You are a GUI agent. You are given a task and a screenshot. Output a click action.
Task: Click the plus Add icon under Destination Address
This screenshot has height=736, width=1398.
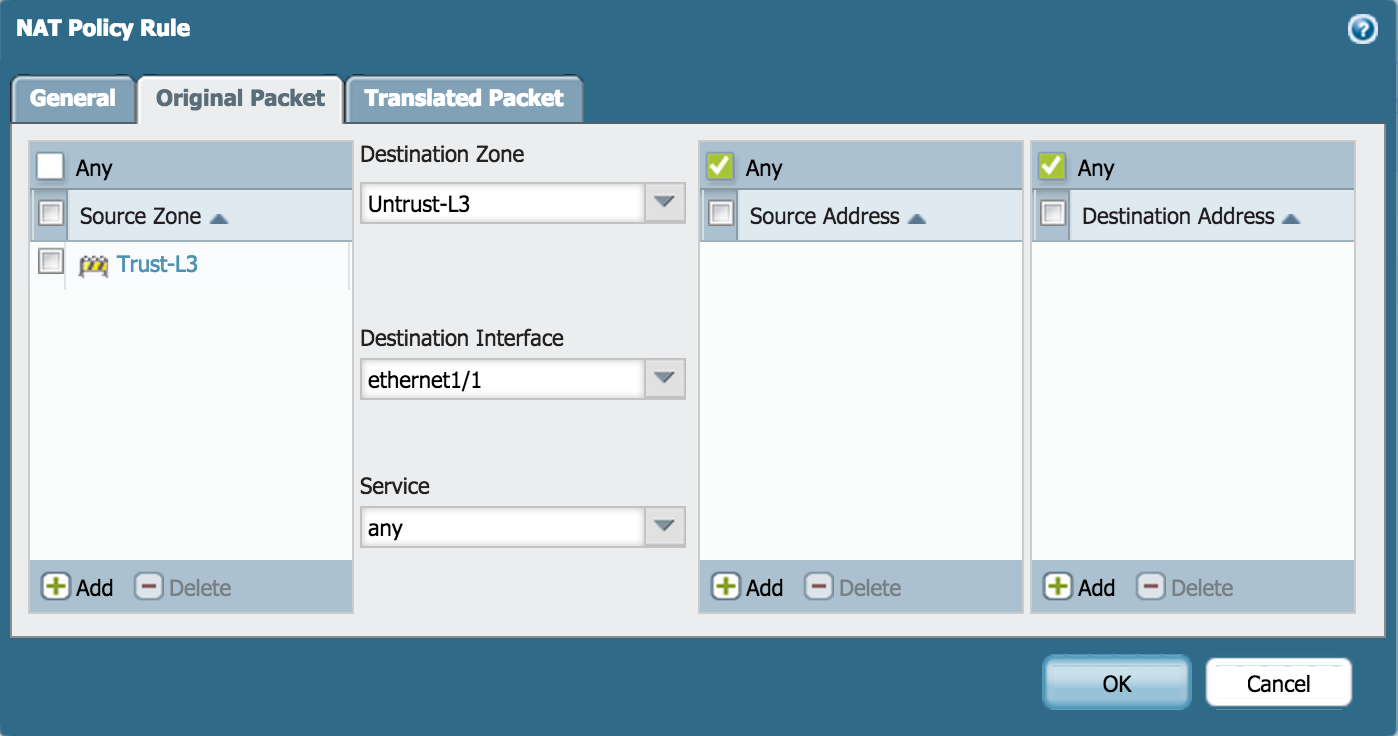pyautogui.click(x=1057, y=587)
